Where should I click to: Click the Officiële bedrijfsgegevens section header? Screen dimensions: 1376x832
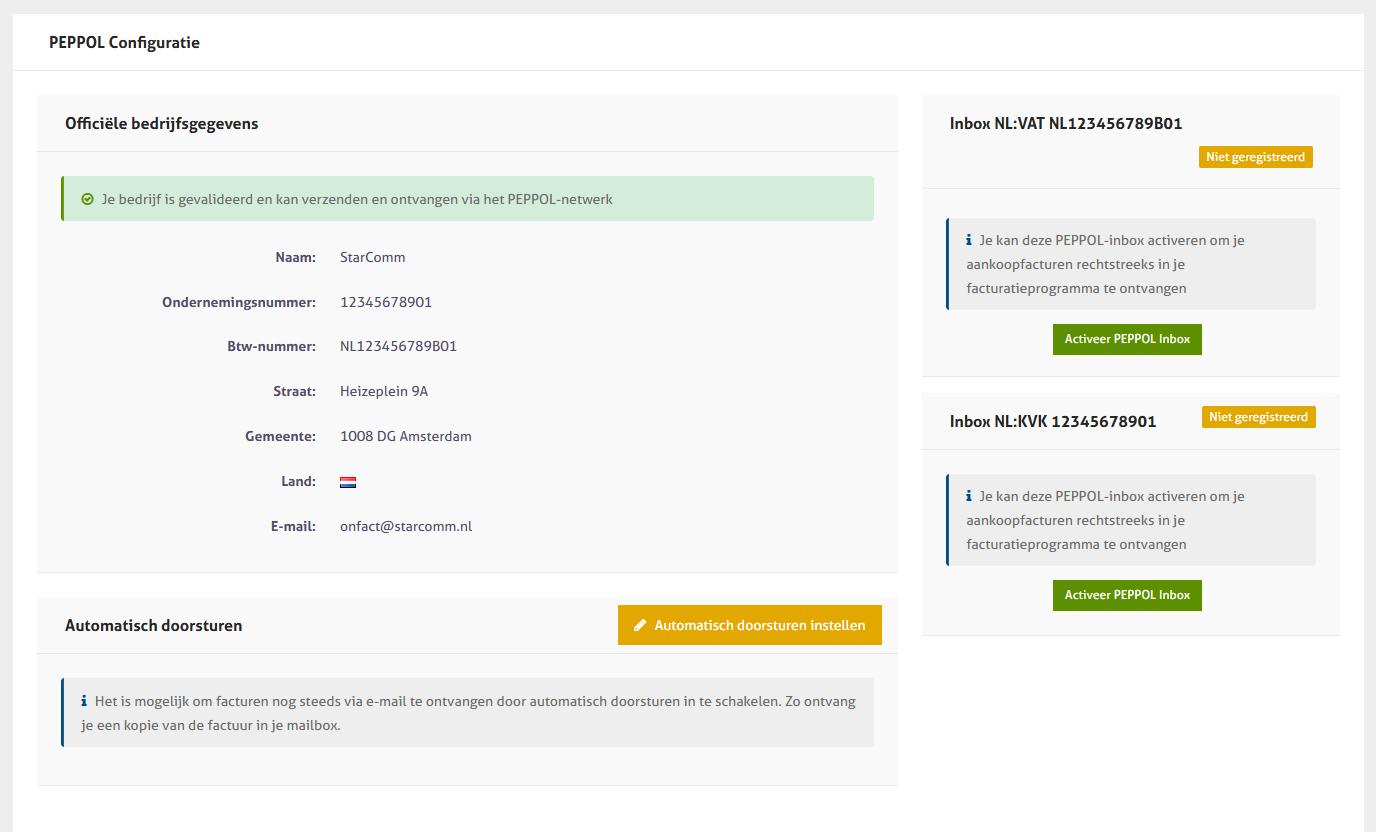(161, 124)
